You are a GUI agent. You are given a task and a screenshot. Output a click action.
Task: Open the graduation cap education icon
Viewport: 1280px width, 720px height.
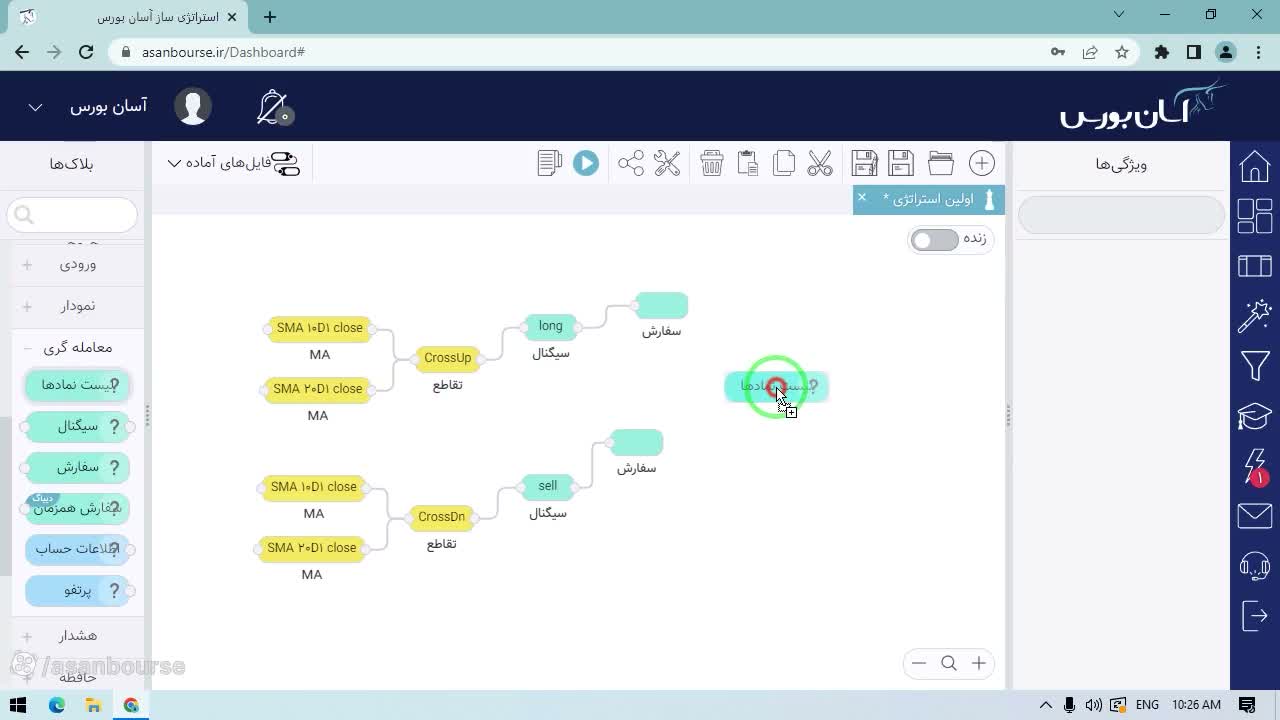tap(1255, 415)
